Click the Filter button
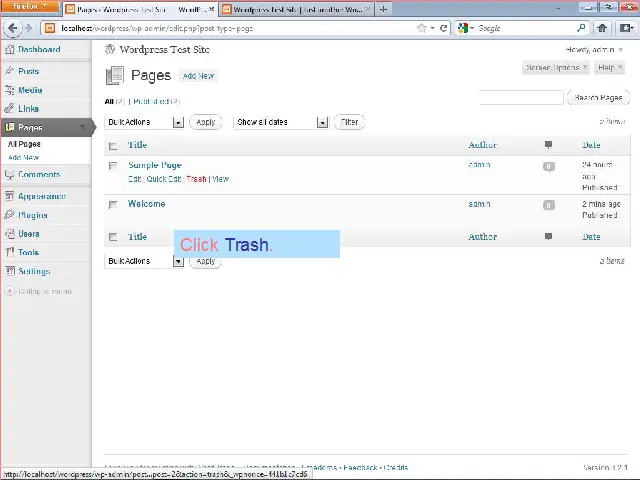Viewport: 640px width, 480px height. [349, 122]
